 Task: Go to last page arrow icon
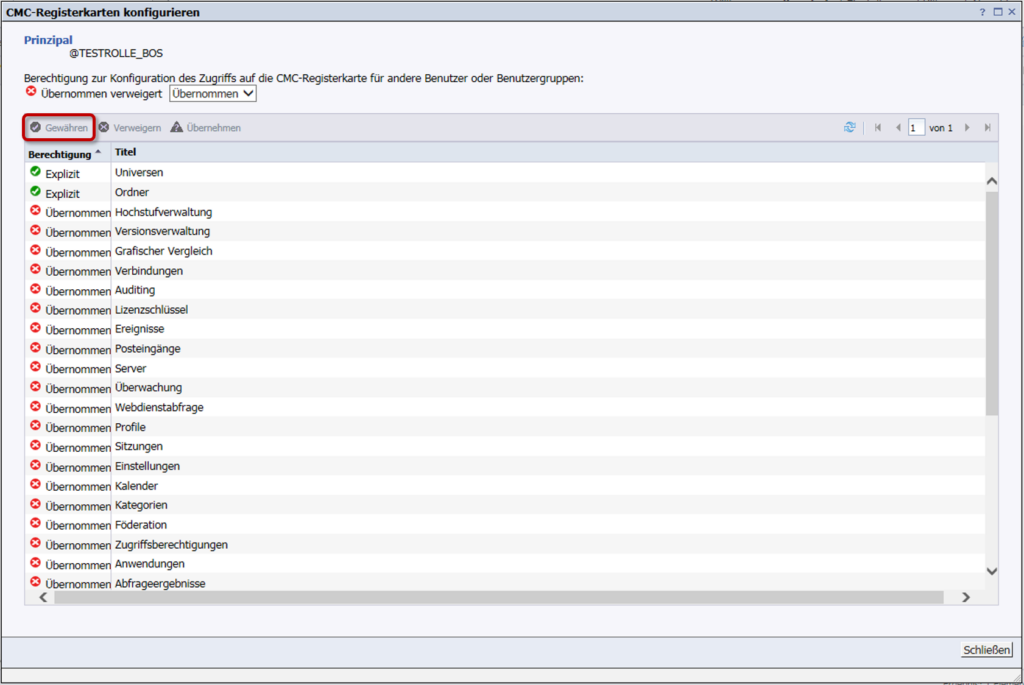coord(988,128)
